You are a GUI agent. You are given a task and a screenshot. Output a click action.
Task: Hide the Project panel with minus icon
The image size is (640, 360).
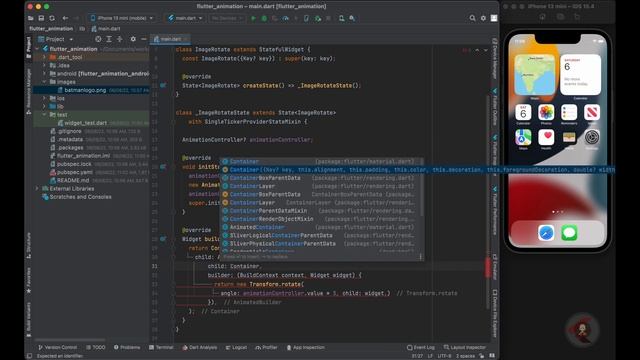(144, 39)
